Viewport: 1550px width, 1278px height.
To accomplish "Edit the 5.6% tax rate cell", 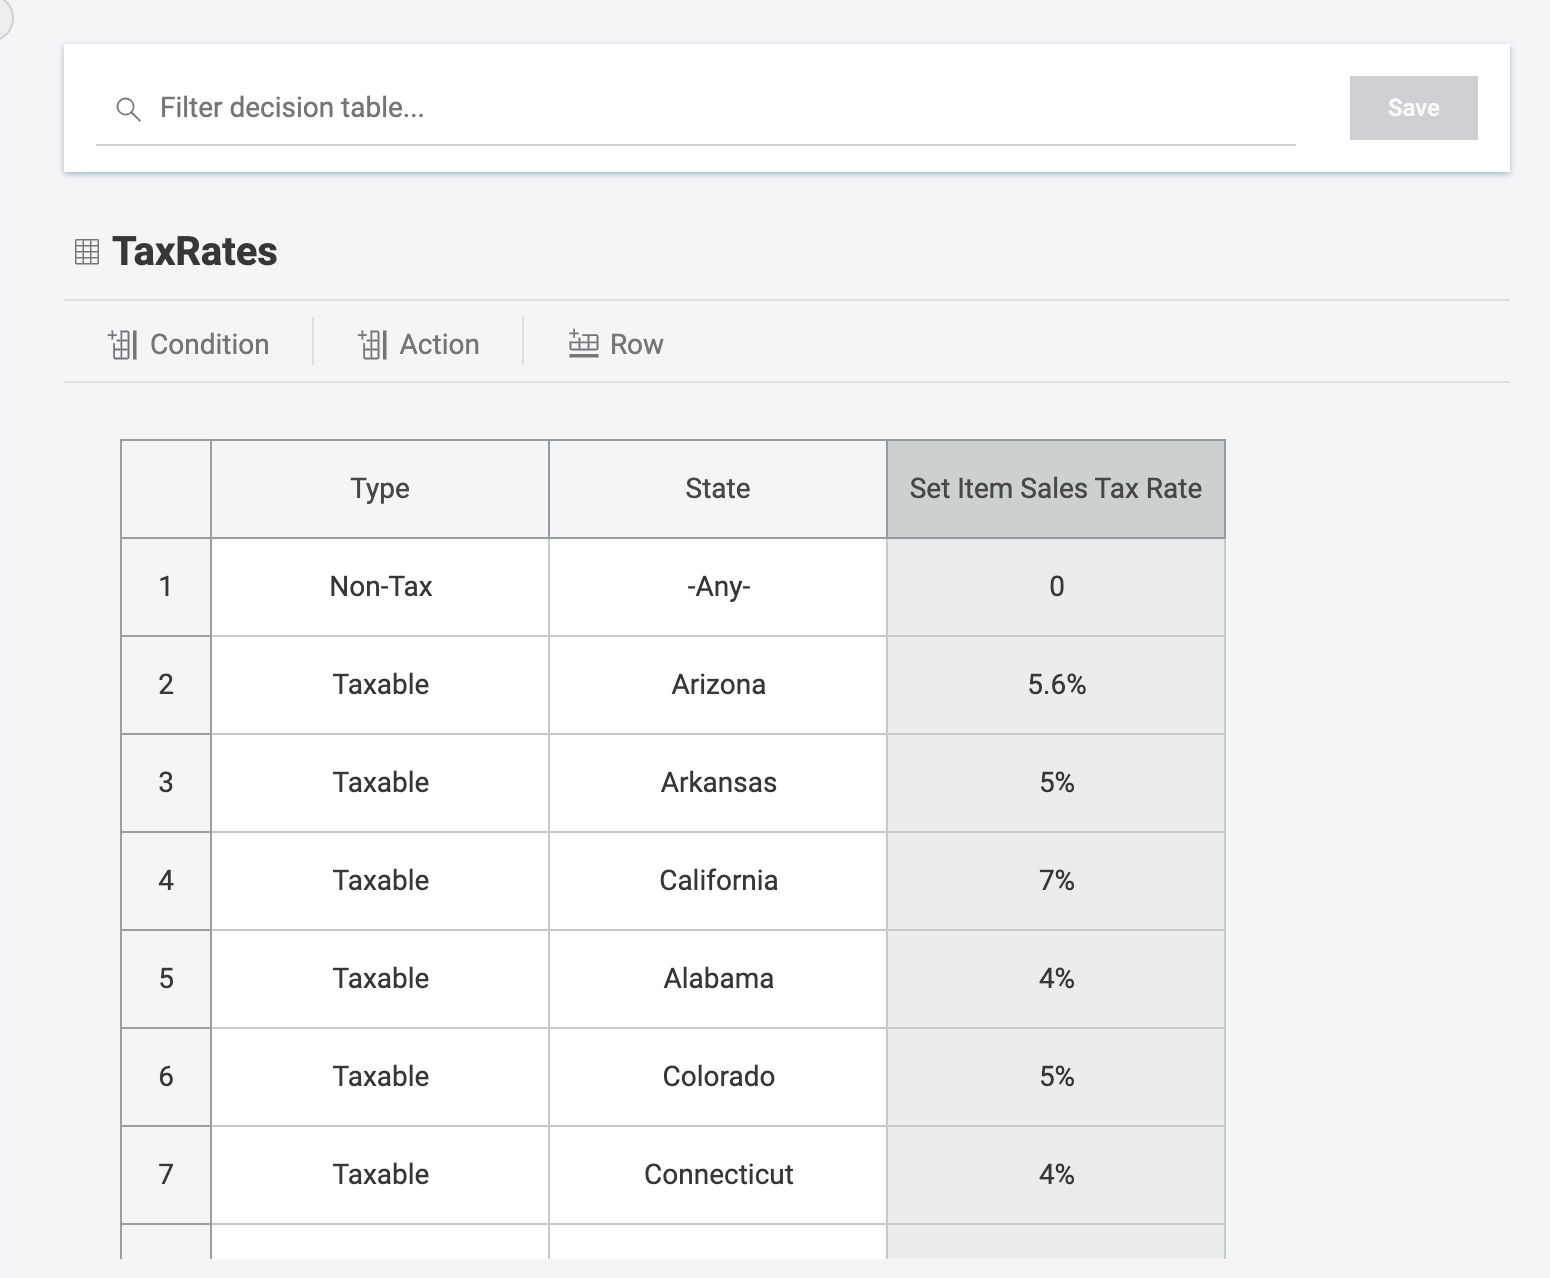I will click(1056, 685).
